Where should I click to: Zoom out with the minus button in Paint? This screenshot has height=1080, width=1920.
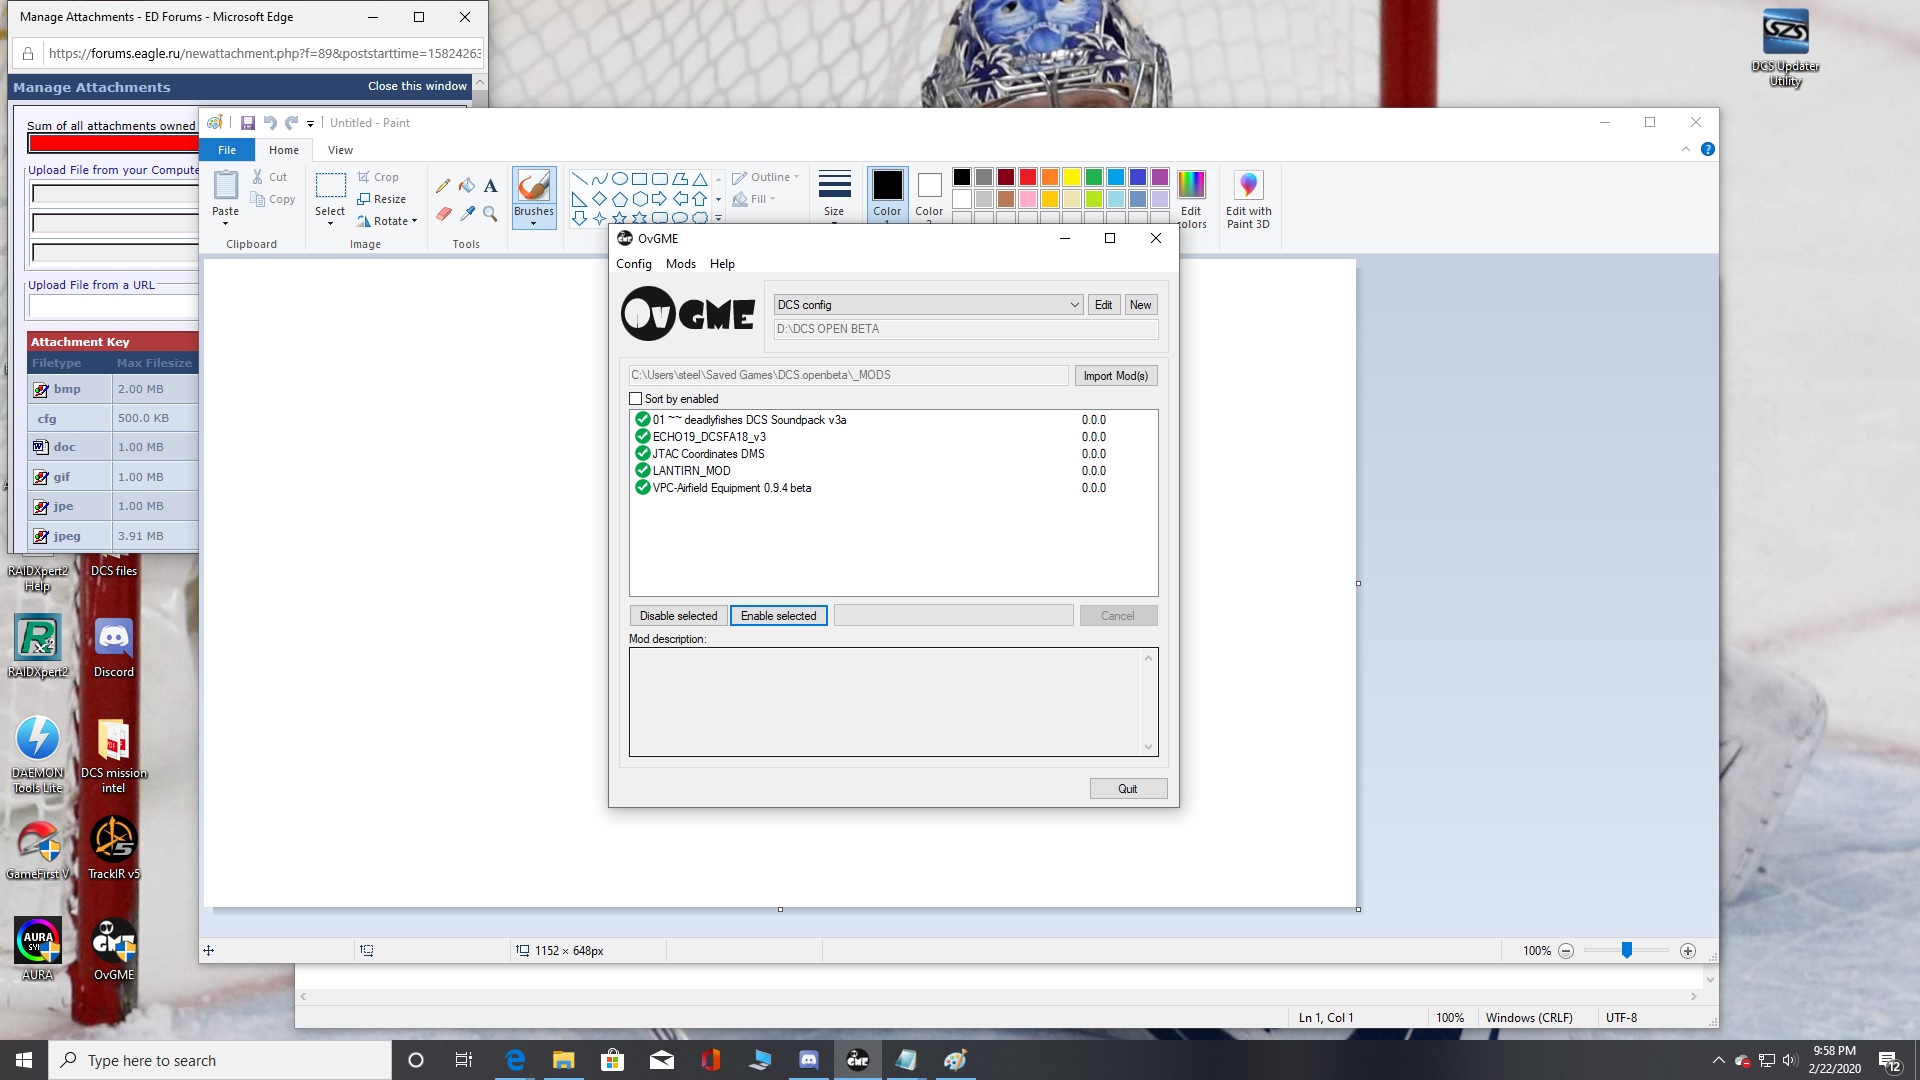pyautogui.click(x=1566, y=951)
